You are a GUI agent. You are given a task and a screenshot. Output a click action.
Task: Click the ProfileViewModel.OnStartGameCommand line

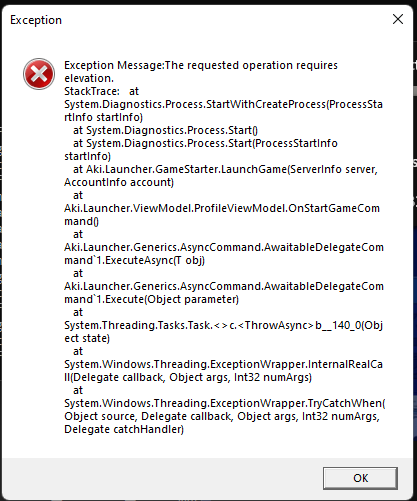point(222,208)
